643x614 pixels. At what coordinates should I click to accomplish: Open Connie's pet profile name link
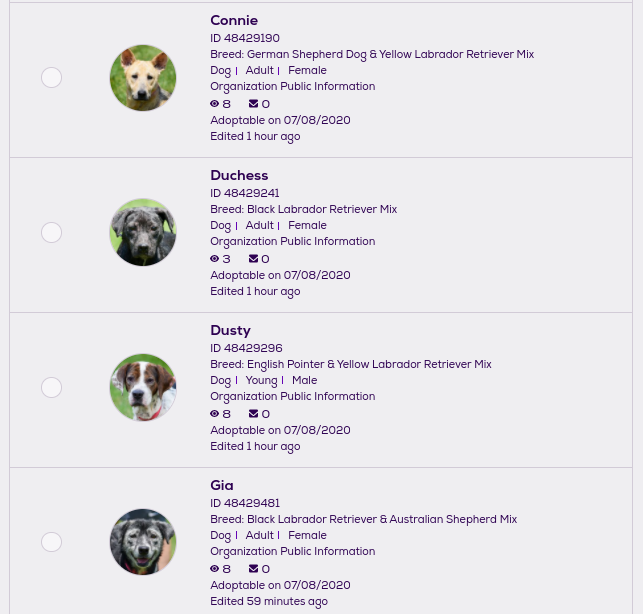pyautogui.click(x=234, y=21)
